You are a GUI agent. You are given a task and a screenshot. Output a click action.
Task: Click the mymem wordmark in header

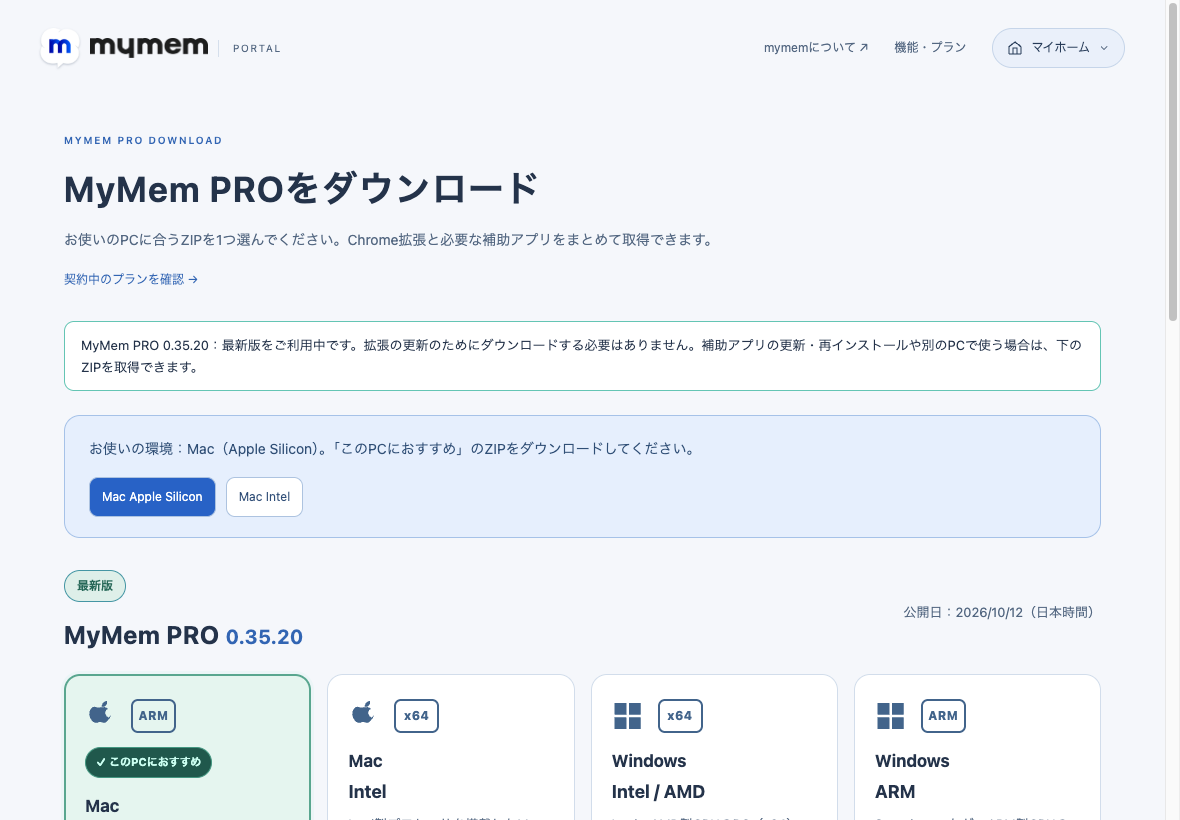(148, 47)
